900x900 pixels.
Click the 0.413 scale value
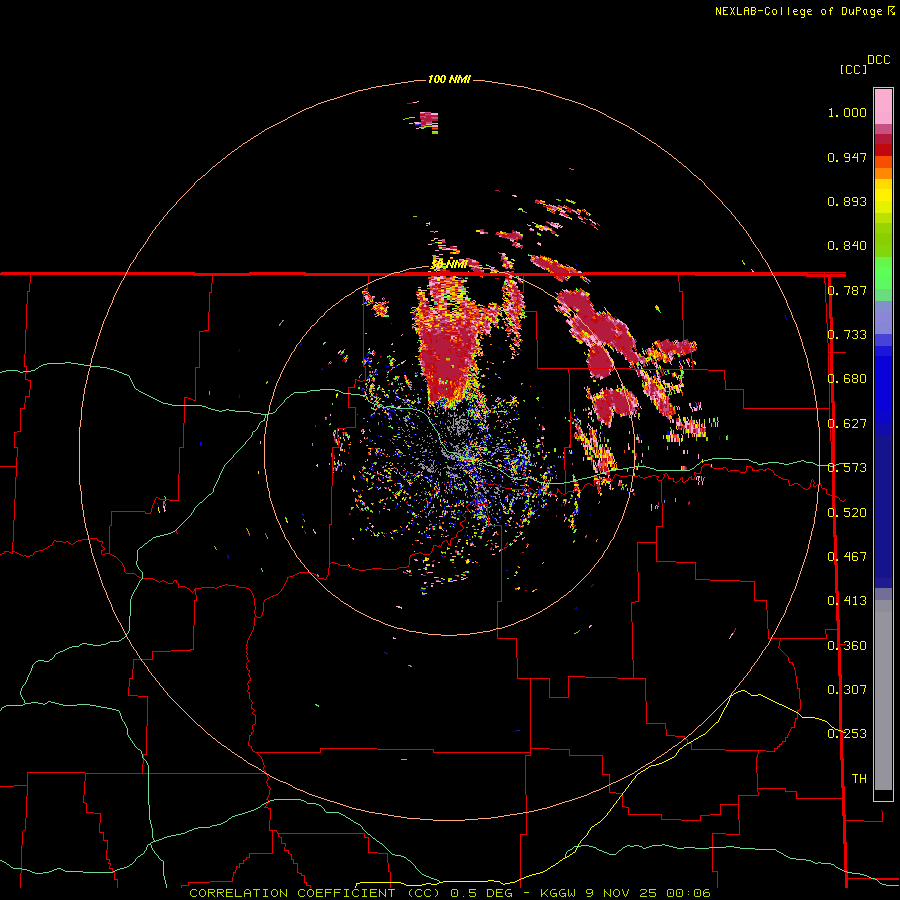pos(847,601)
